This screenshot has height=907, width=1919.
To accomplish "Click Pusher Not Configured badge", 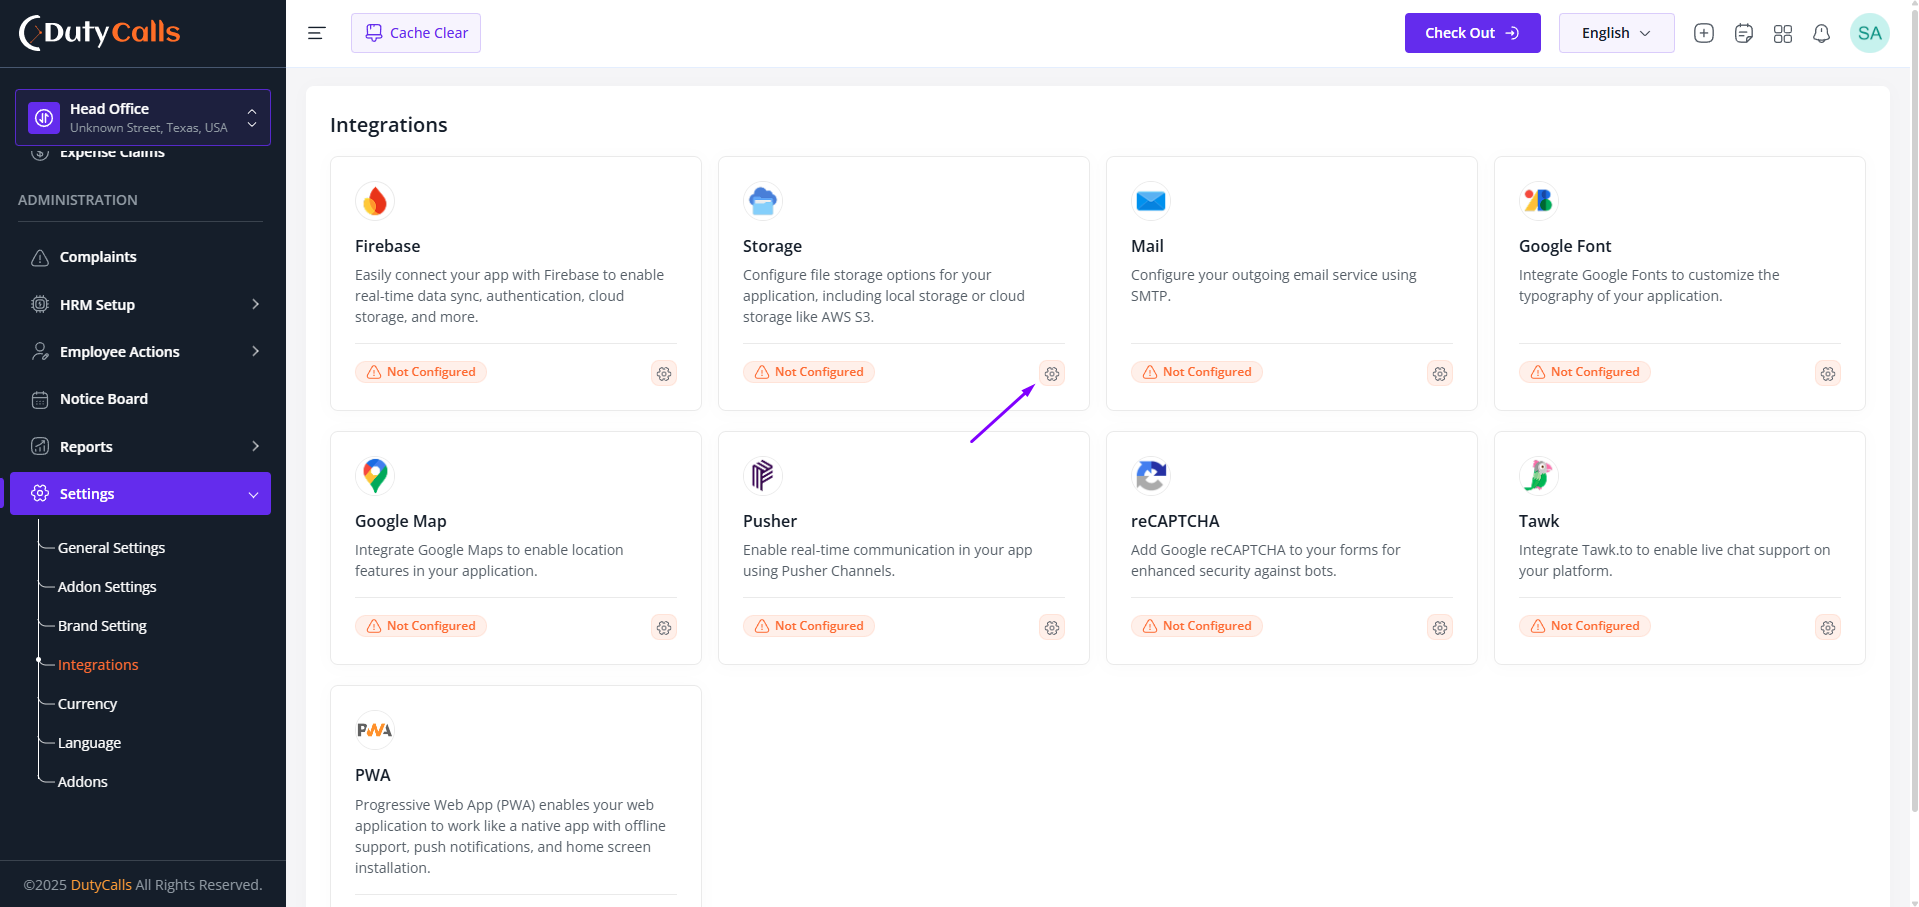I will [809, 626].
